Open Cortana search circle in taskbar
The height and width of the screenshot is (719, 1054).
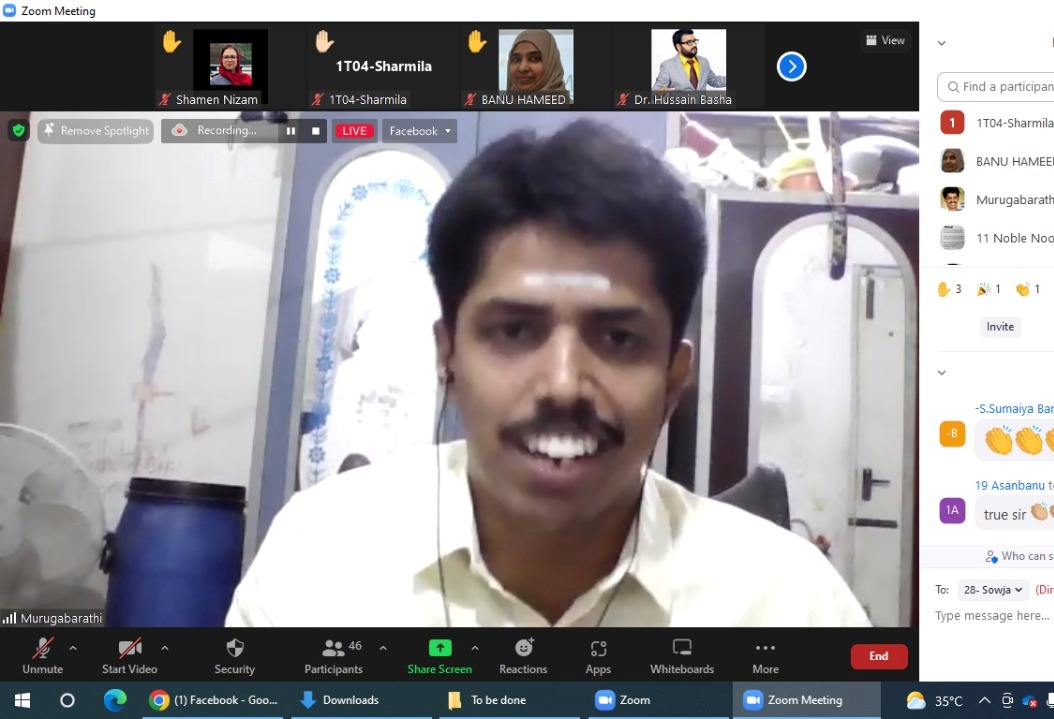pos(67,700)
